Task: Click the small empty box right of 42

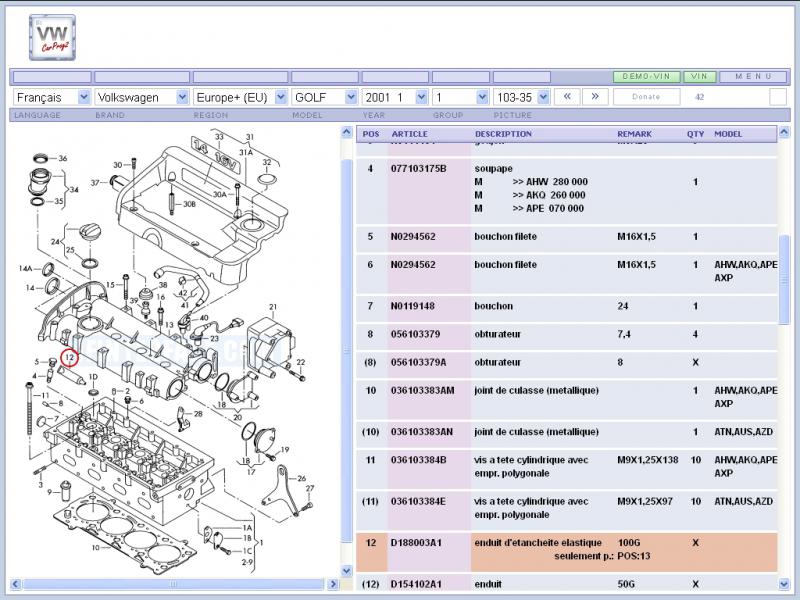Action: pos(778,96)
